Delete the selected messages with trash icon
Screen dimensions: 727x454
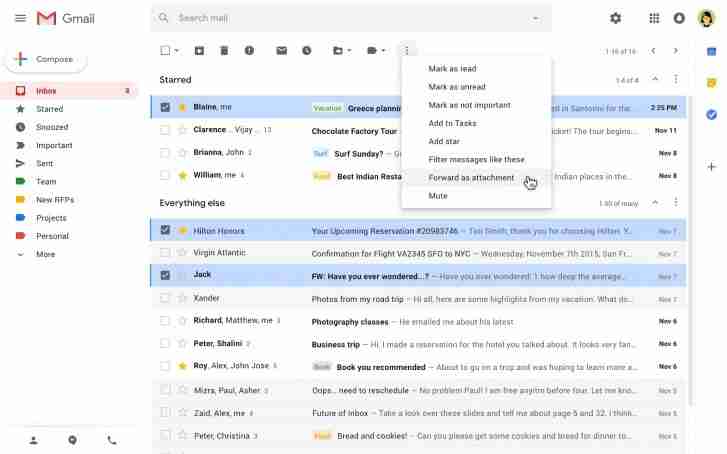click(x=224, y=51)
